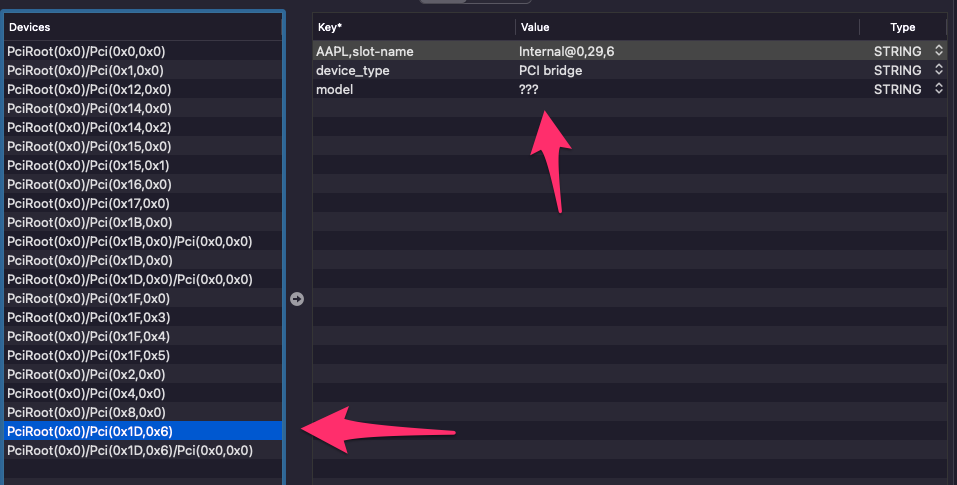957x485 pixels.
Task: Click the AAPL,slot-name key cell
Action: click(x=414, y=51)
